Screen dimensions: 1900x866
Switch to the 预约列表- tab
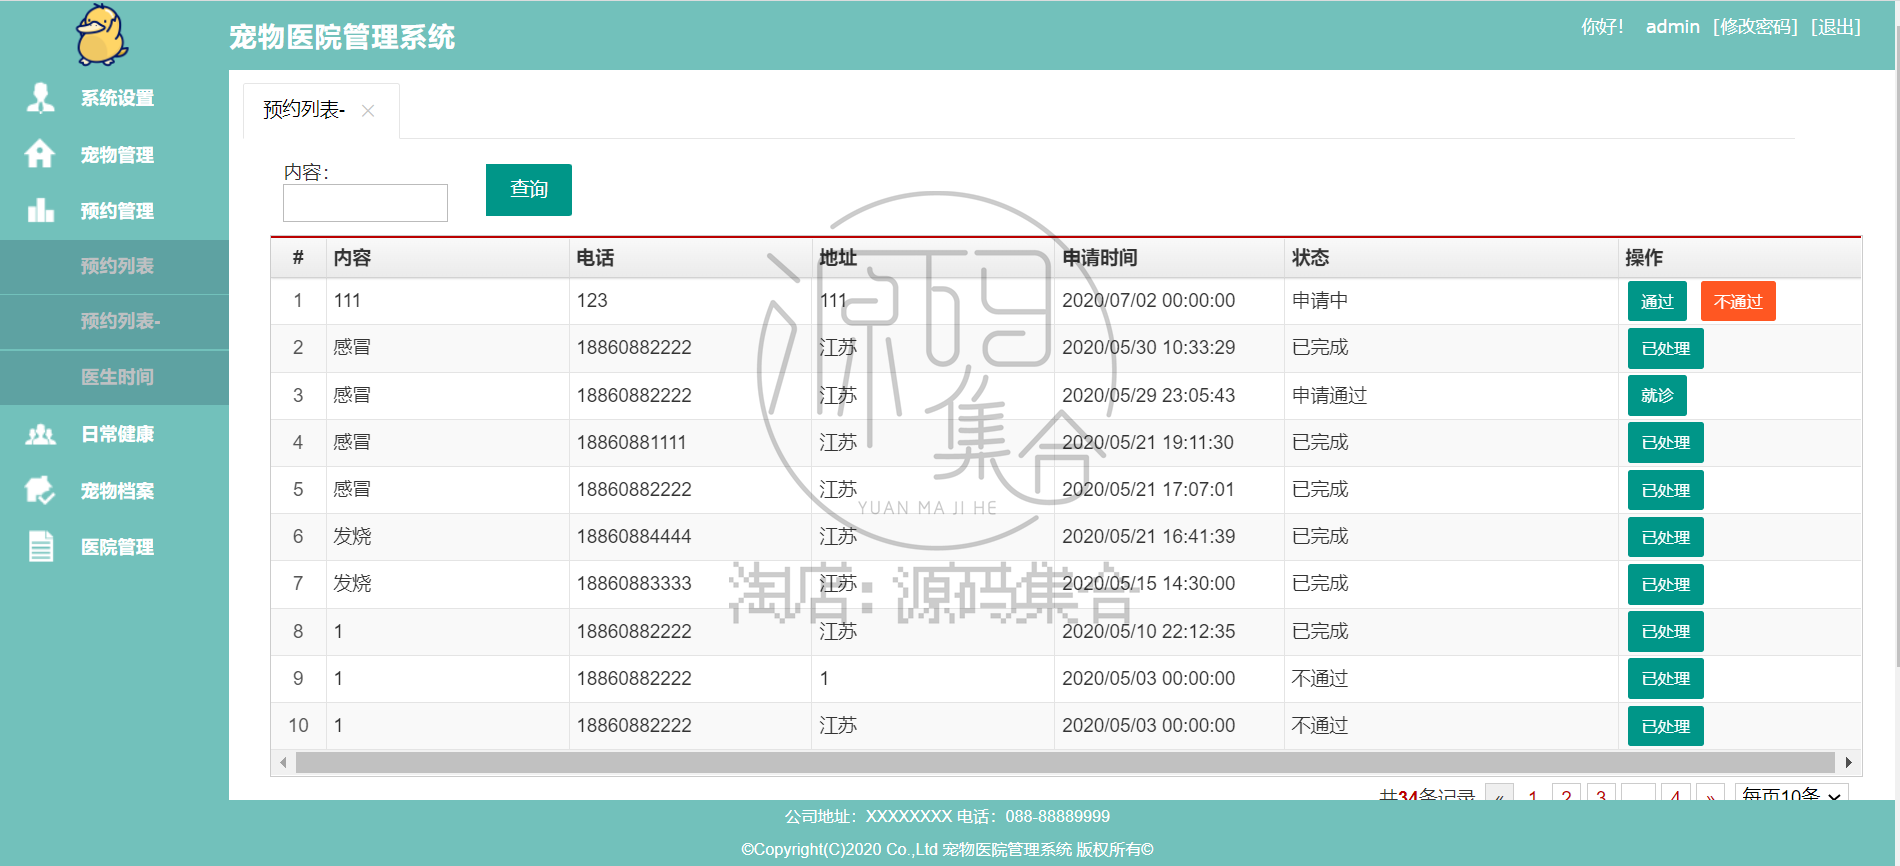pyautogui.click(x=304, y=110)
